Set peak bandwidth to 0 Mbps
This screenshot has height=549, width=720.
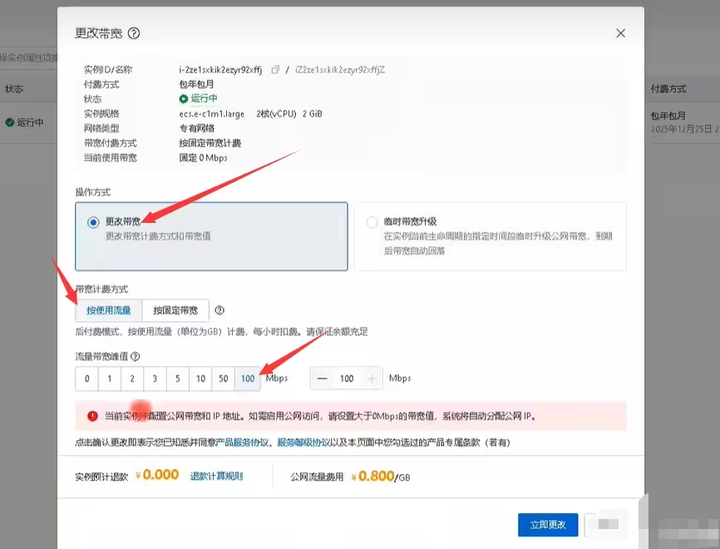[87, 379]
